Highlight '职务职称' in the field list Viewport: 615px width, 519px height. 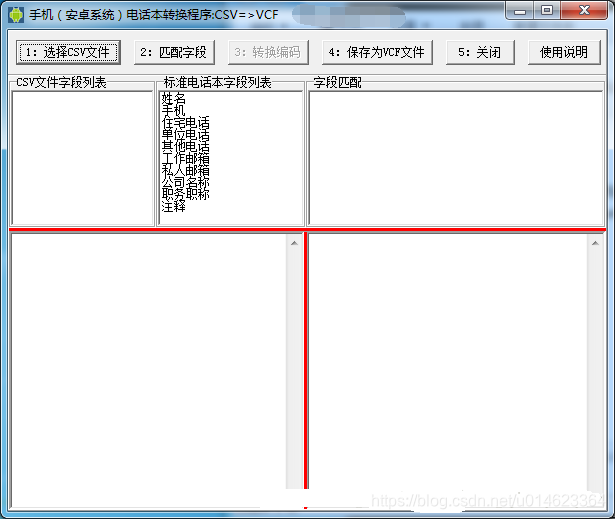[185, 194]
